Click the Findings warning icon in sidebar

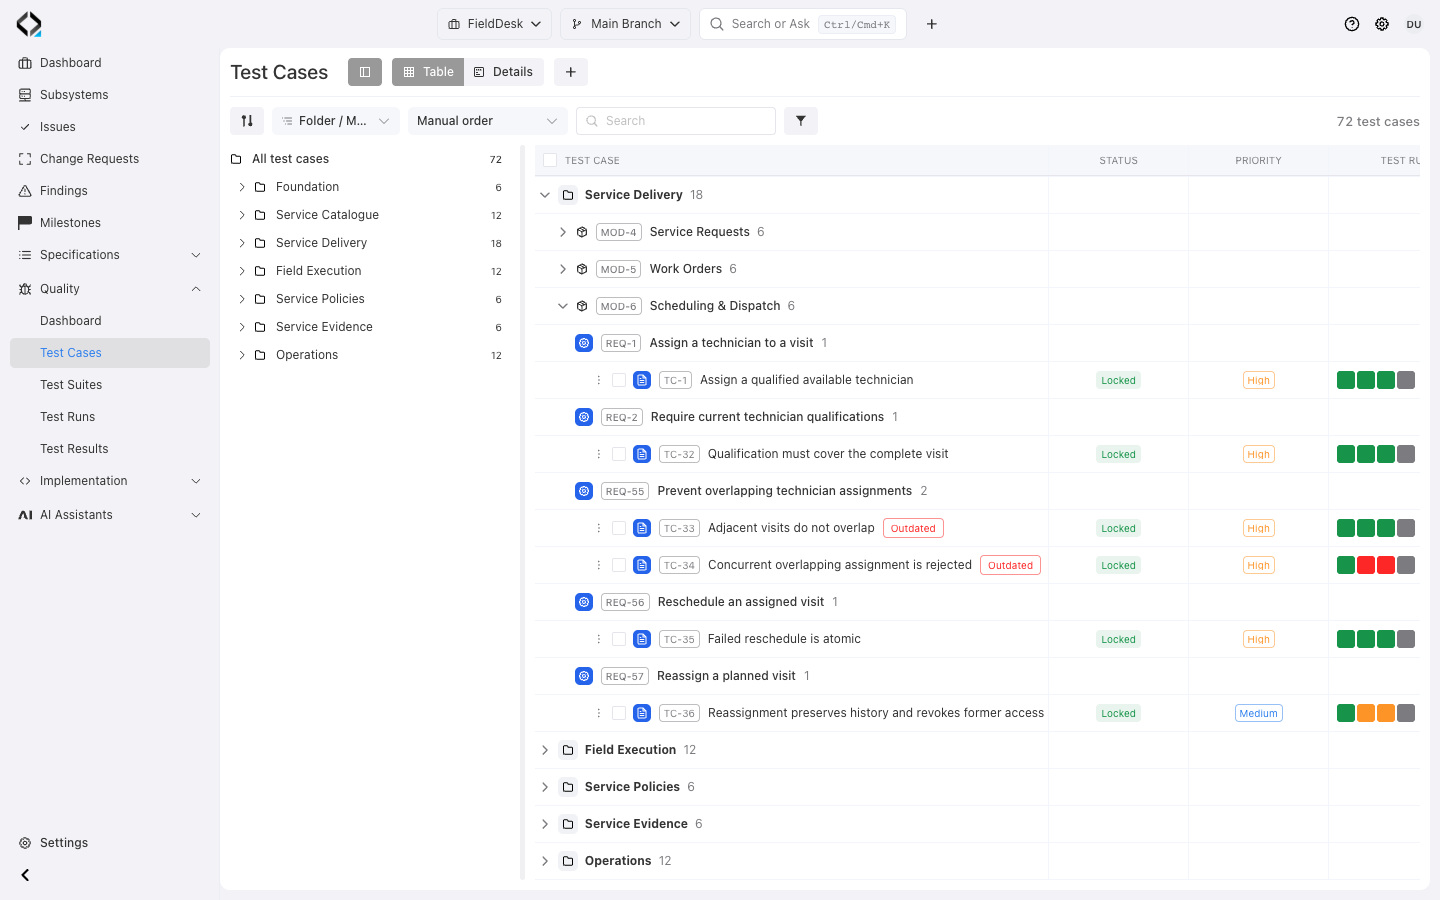point(25,191)
